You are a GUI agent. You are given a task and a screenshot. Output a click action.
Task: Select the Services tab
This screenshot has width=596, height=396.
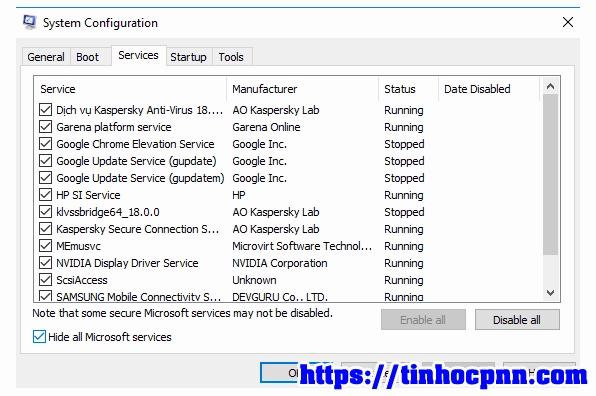(138, 55)
